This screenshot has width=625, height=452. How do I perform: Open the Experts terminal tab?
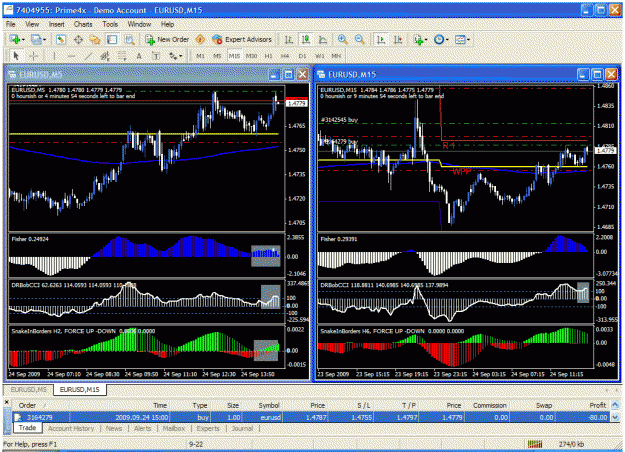coord(208,428)
